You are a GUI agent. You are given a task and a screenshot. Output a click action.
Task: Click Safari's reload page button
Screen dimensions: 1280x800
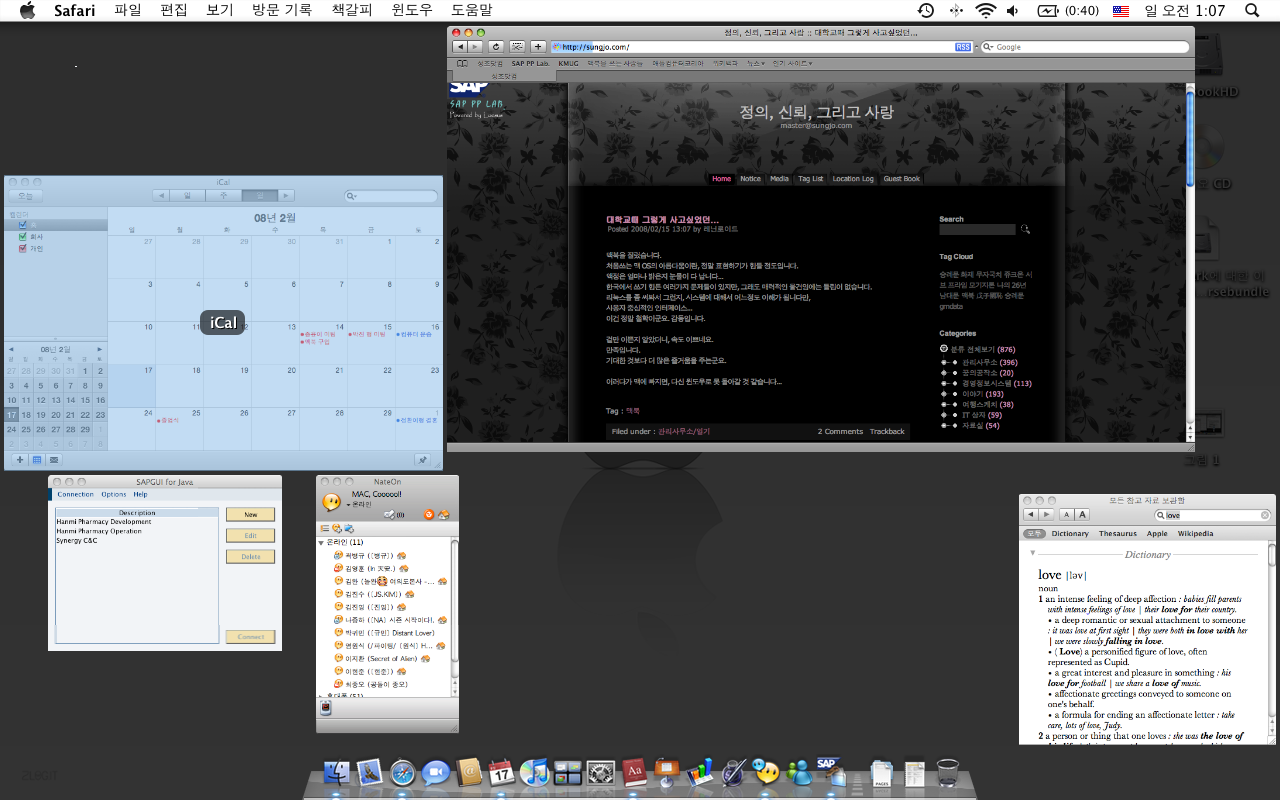pyautogui.click(x=496, y=47)
